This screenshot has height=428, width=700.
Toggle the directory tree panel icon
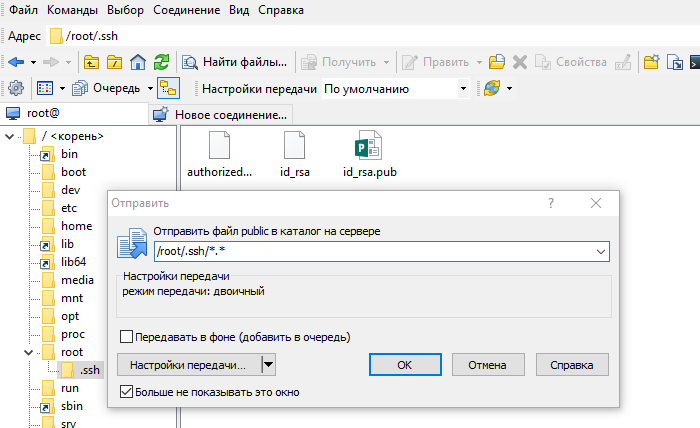pos(168,88)
